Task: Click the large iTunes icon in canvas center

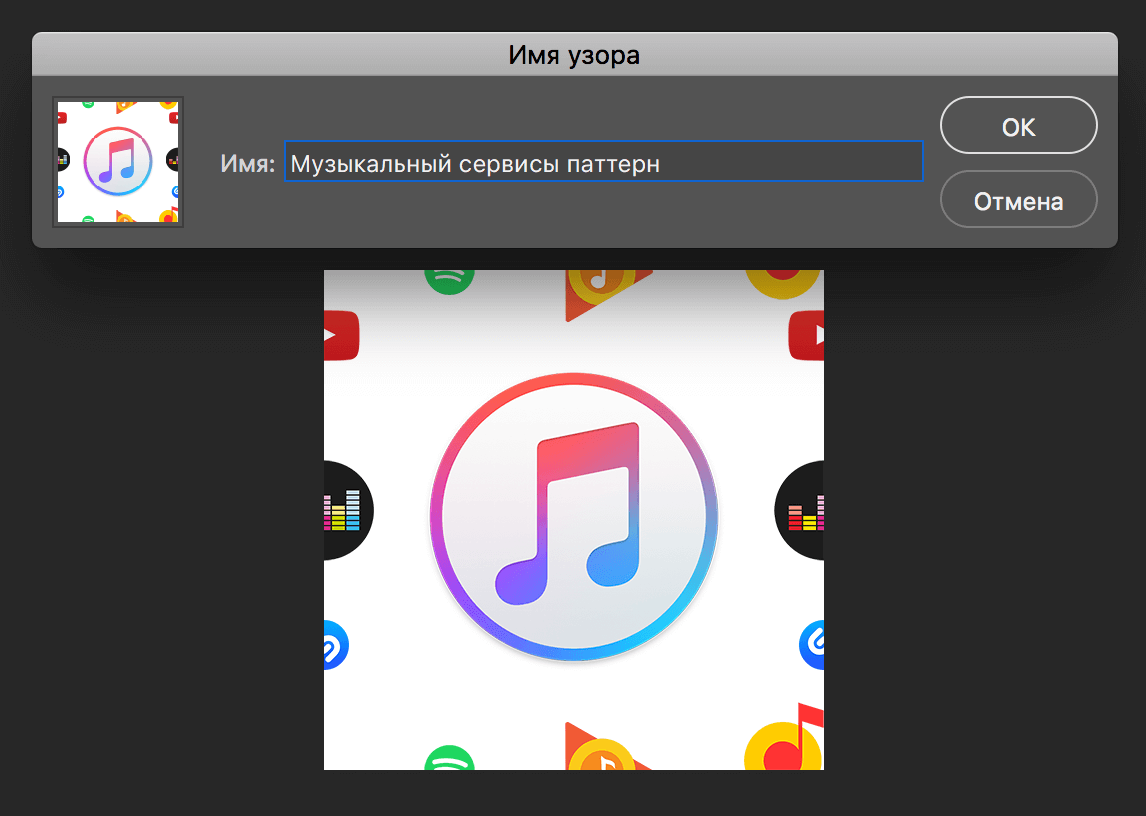Action: [574, 519]
